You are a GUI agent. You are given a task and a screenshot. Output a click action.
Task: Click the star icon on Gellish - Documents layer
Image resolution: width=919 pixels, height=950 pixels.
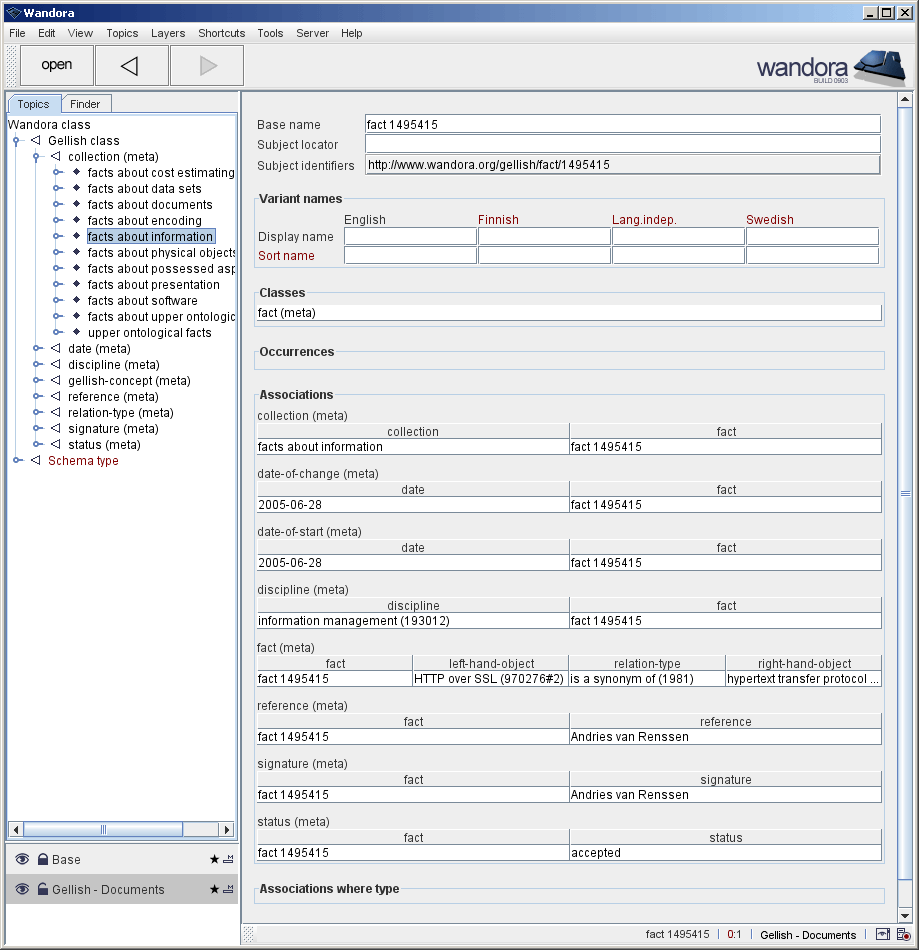pos(214,890)
